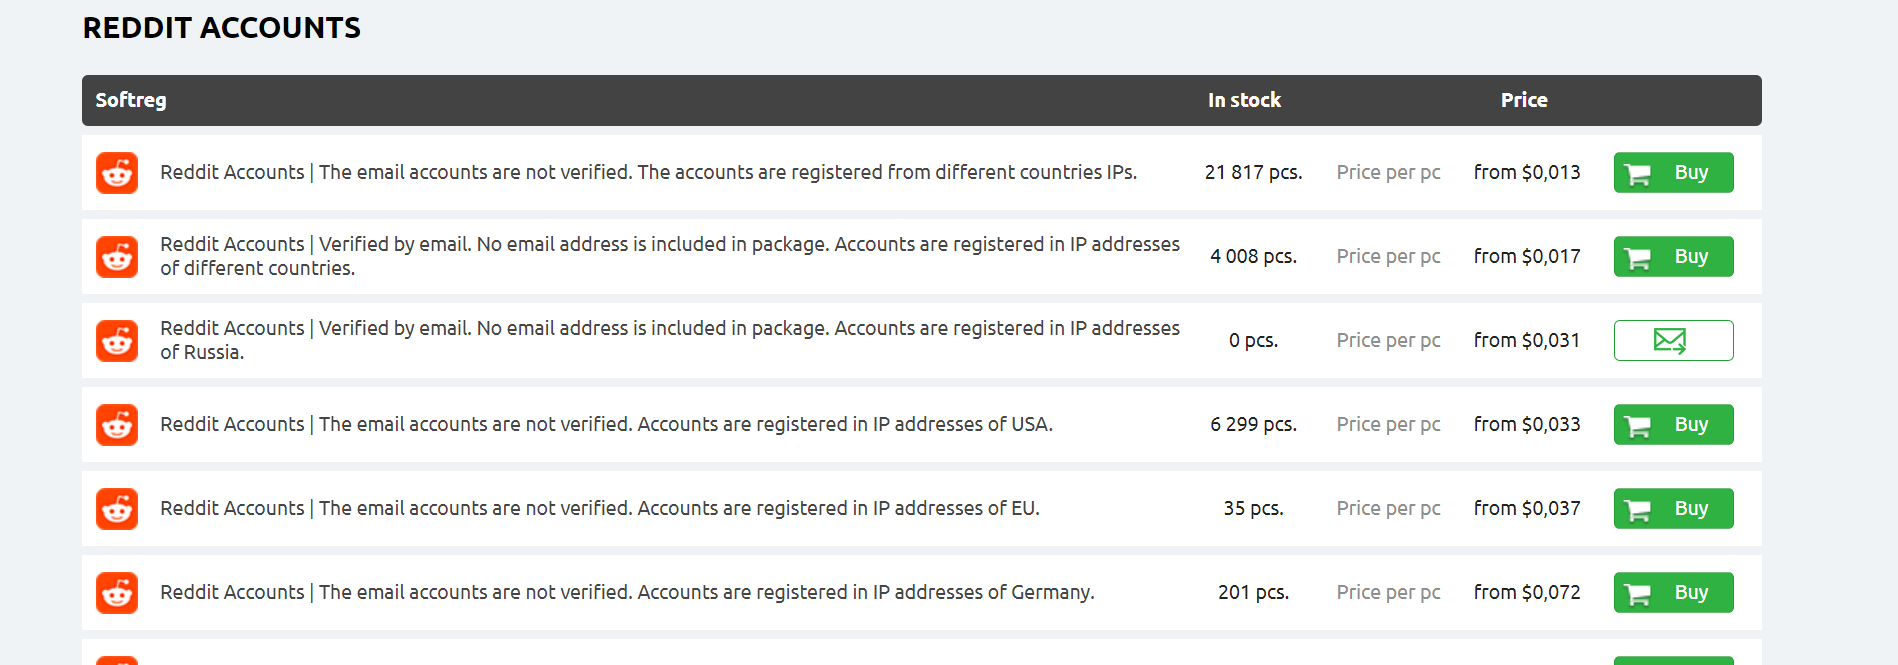Click Reddit icon on the EU accounts row
This screenshot has height=665, width=1898.
click(x=117, y=509)
